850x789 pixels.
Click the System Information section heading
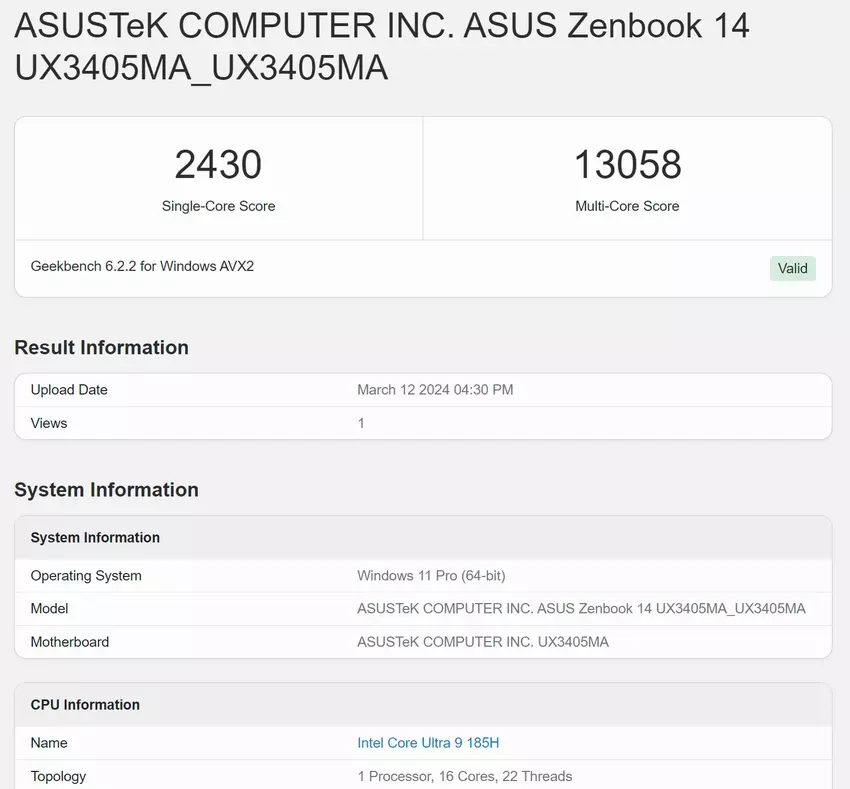tap(106, 490)
